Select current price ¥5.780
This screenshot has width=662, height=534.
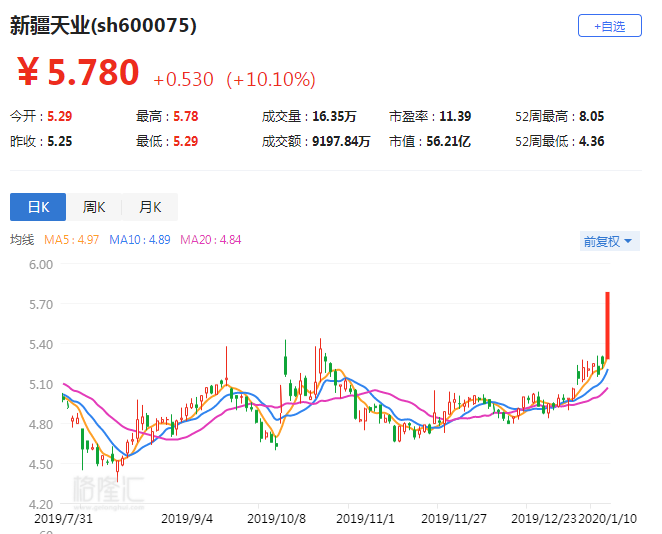78,73
